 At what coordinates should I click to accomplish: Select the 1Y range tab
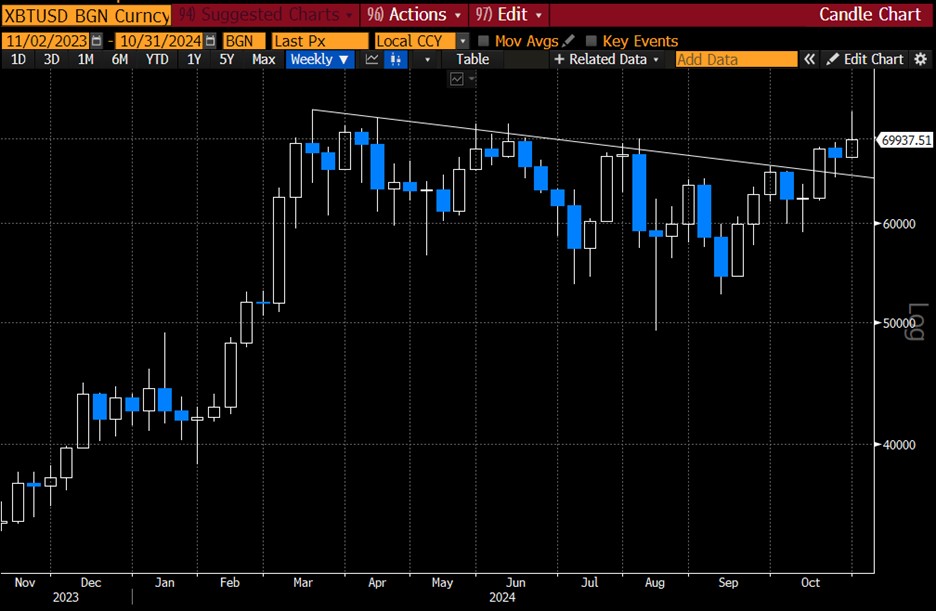coord(193,59)
